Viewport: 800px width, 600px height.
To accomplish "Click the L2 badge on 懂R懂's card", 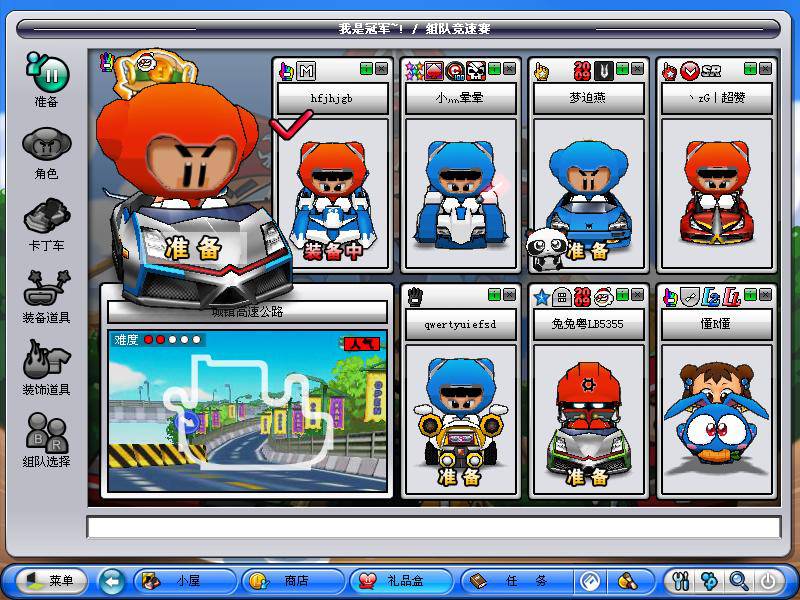I will [710, 296].
